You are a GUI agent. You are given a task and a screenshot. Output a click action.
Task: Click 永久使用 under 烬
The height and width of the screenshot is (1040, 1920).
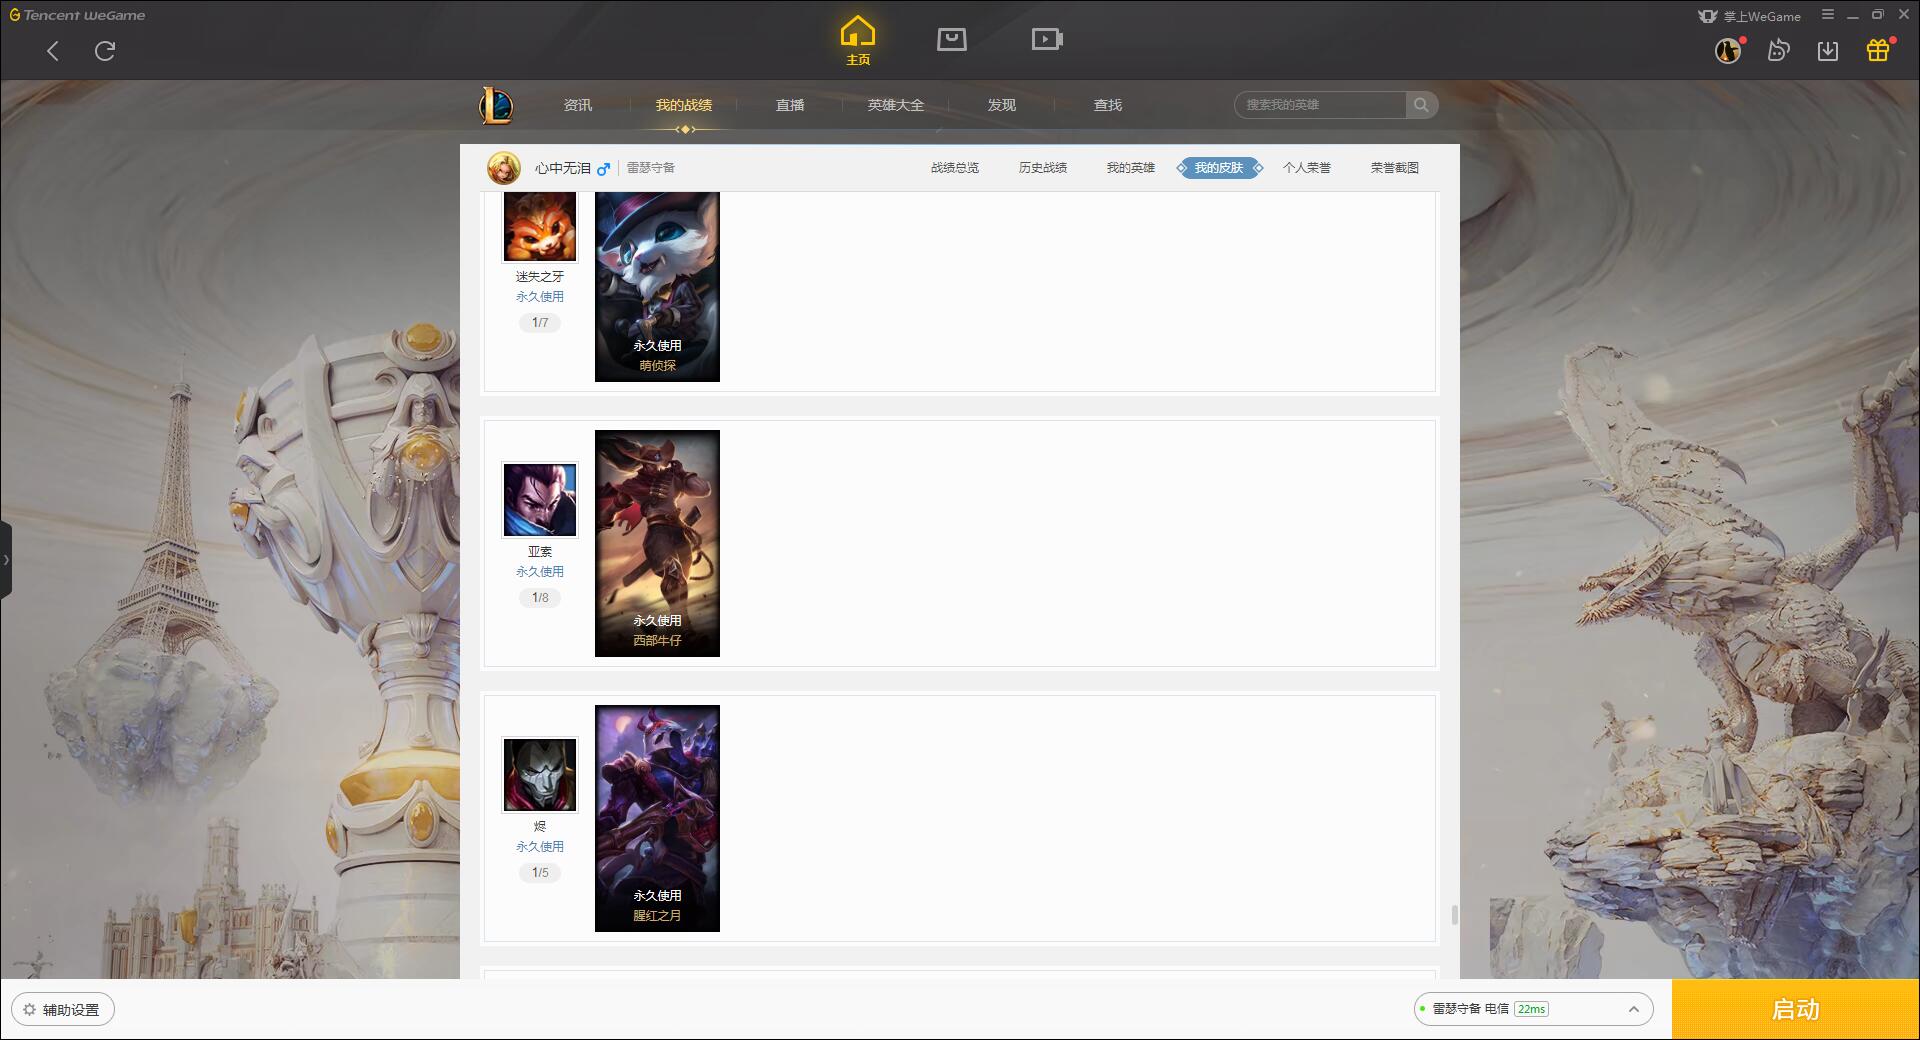(540, 847)
